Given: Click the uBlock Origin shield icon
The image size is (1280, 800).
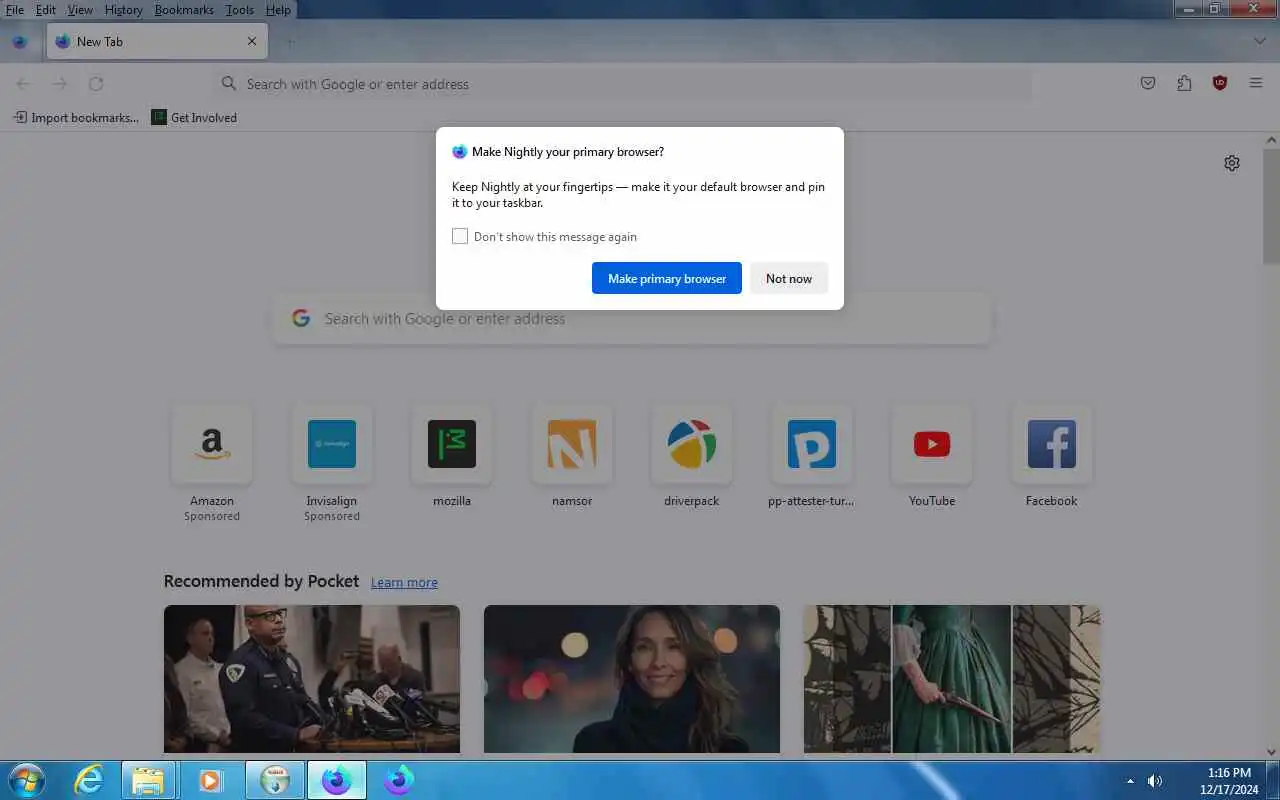Looking at the screenshot, I should (x=1220, y=84).
